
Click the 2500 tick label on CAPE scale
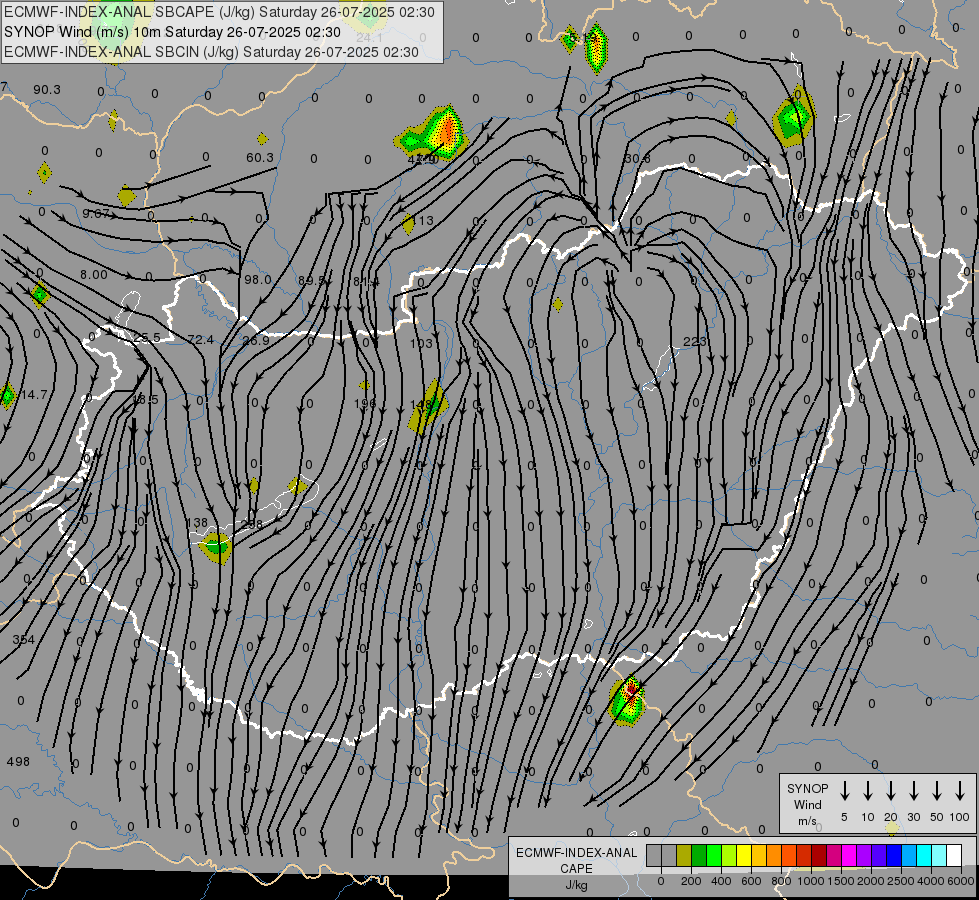coord(900,881)
